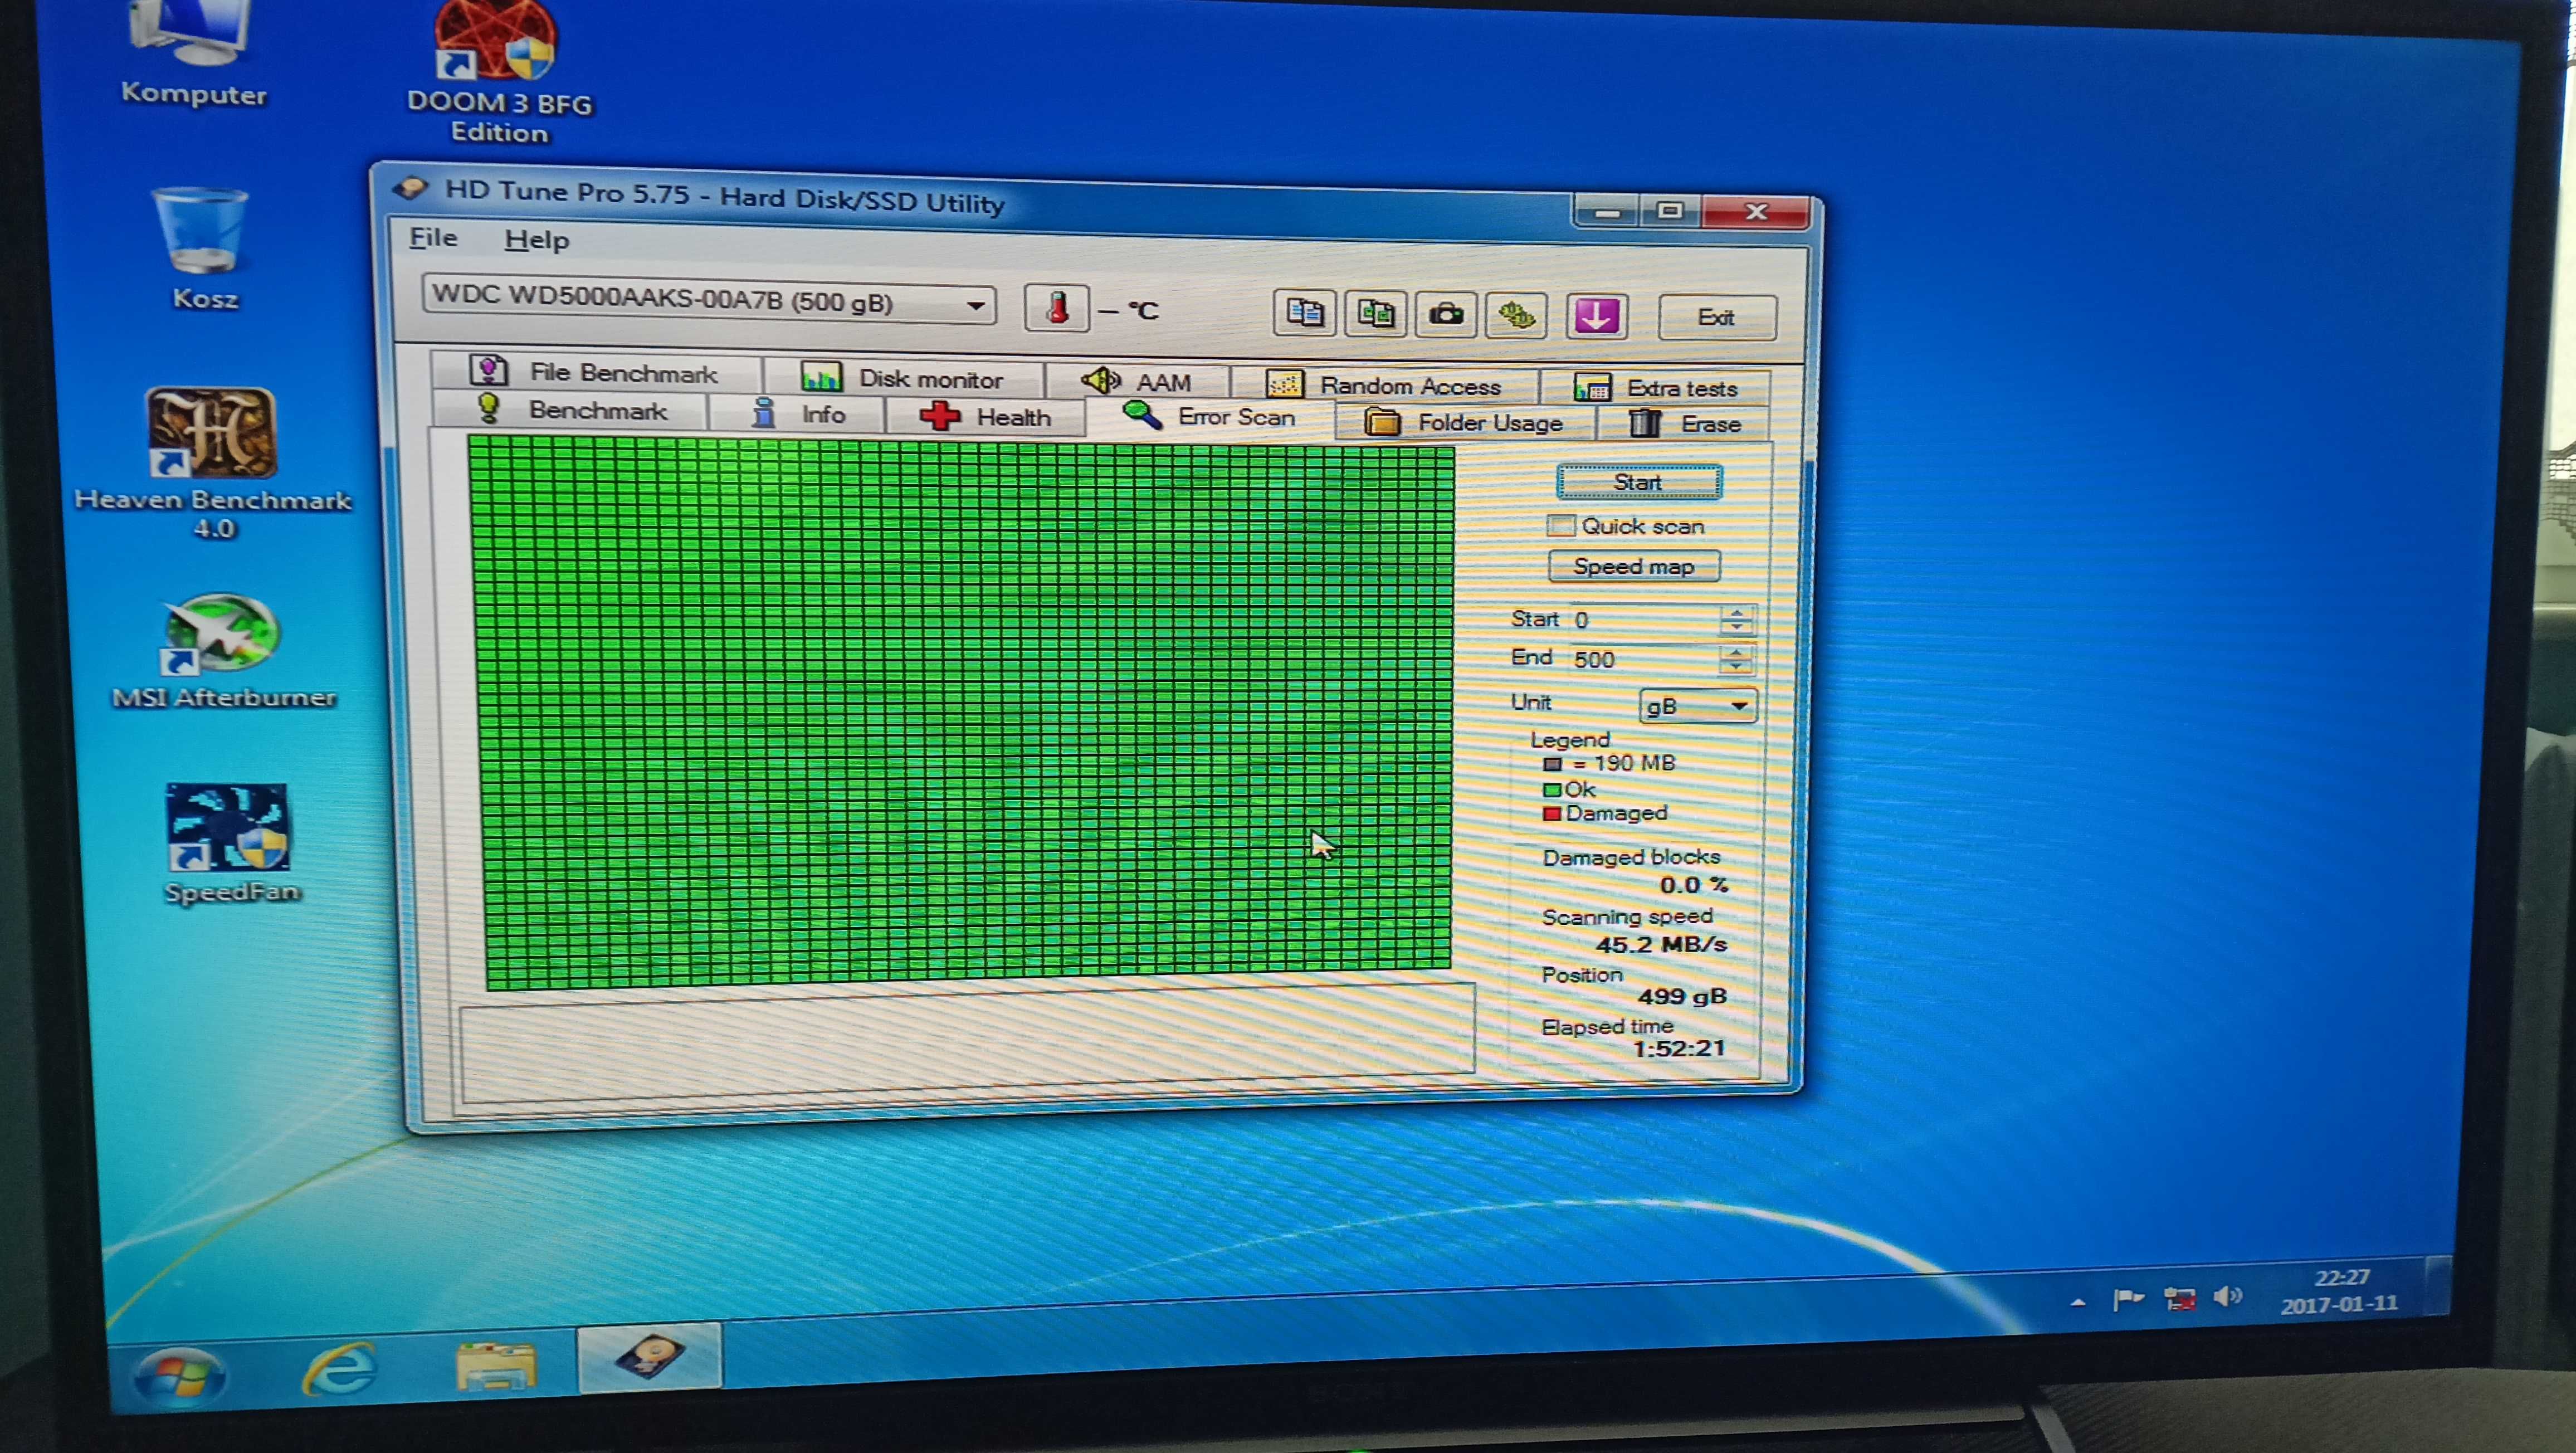Open the Action Center flag icon
Viewport: 2576px width, 1453px height.
click(x=2127, y=1300)
